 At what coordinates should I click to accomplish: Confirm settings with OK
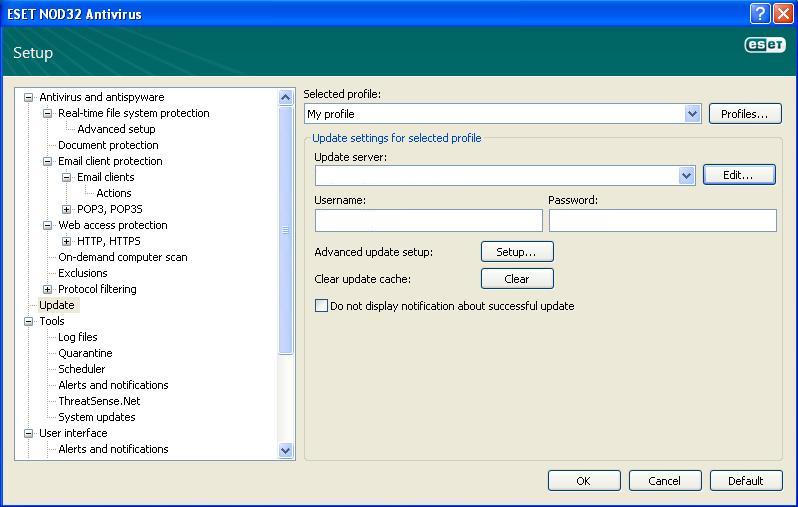click(584, 481)
